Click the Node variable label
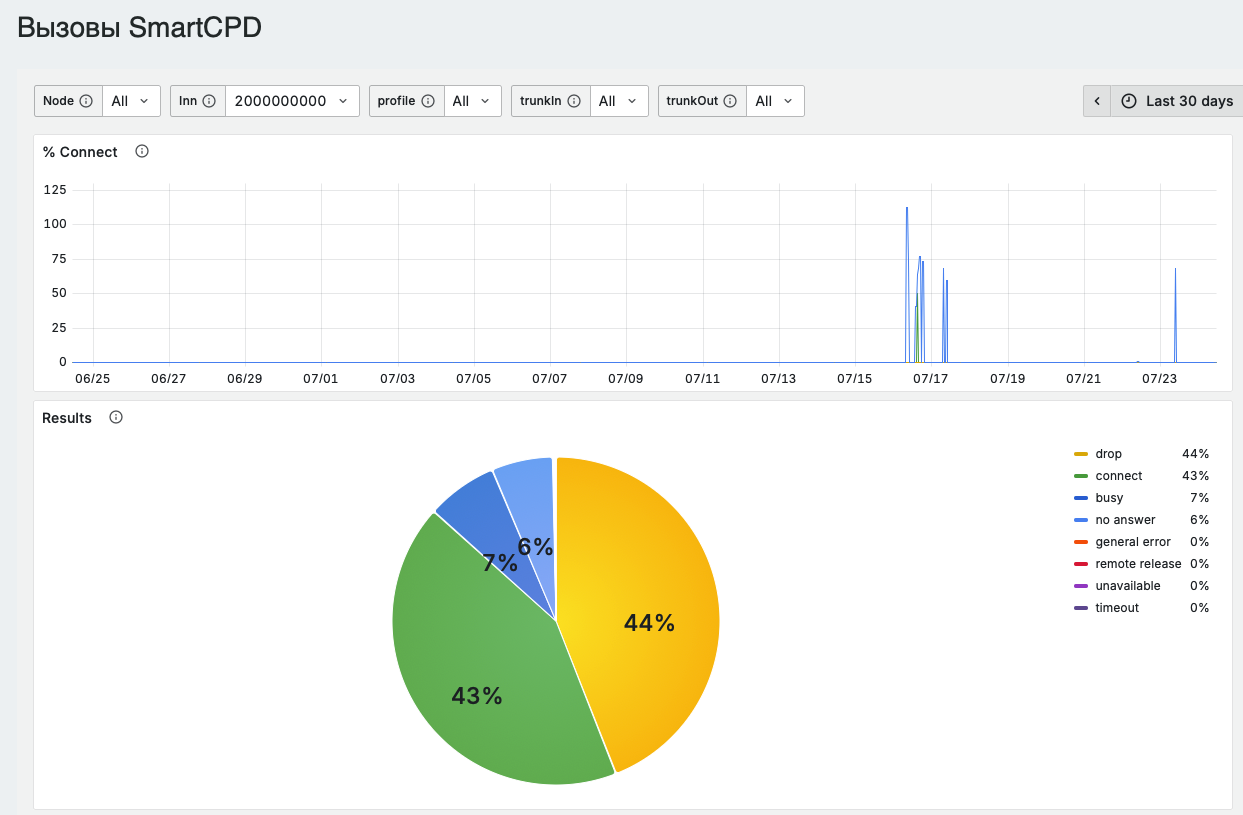 [x=59, y=101]
